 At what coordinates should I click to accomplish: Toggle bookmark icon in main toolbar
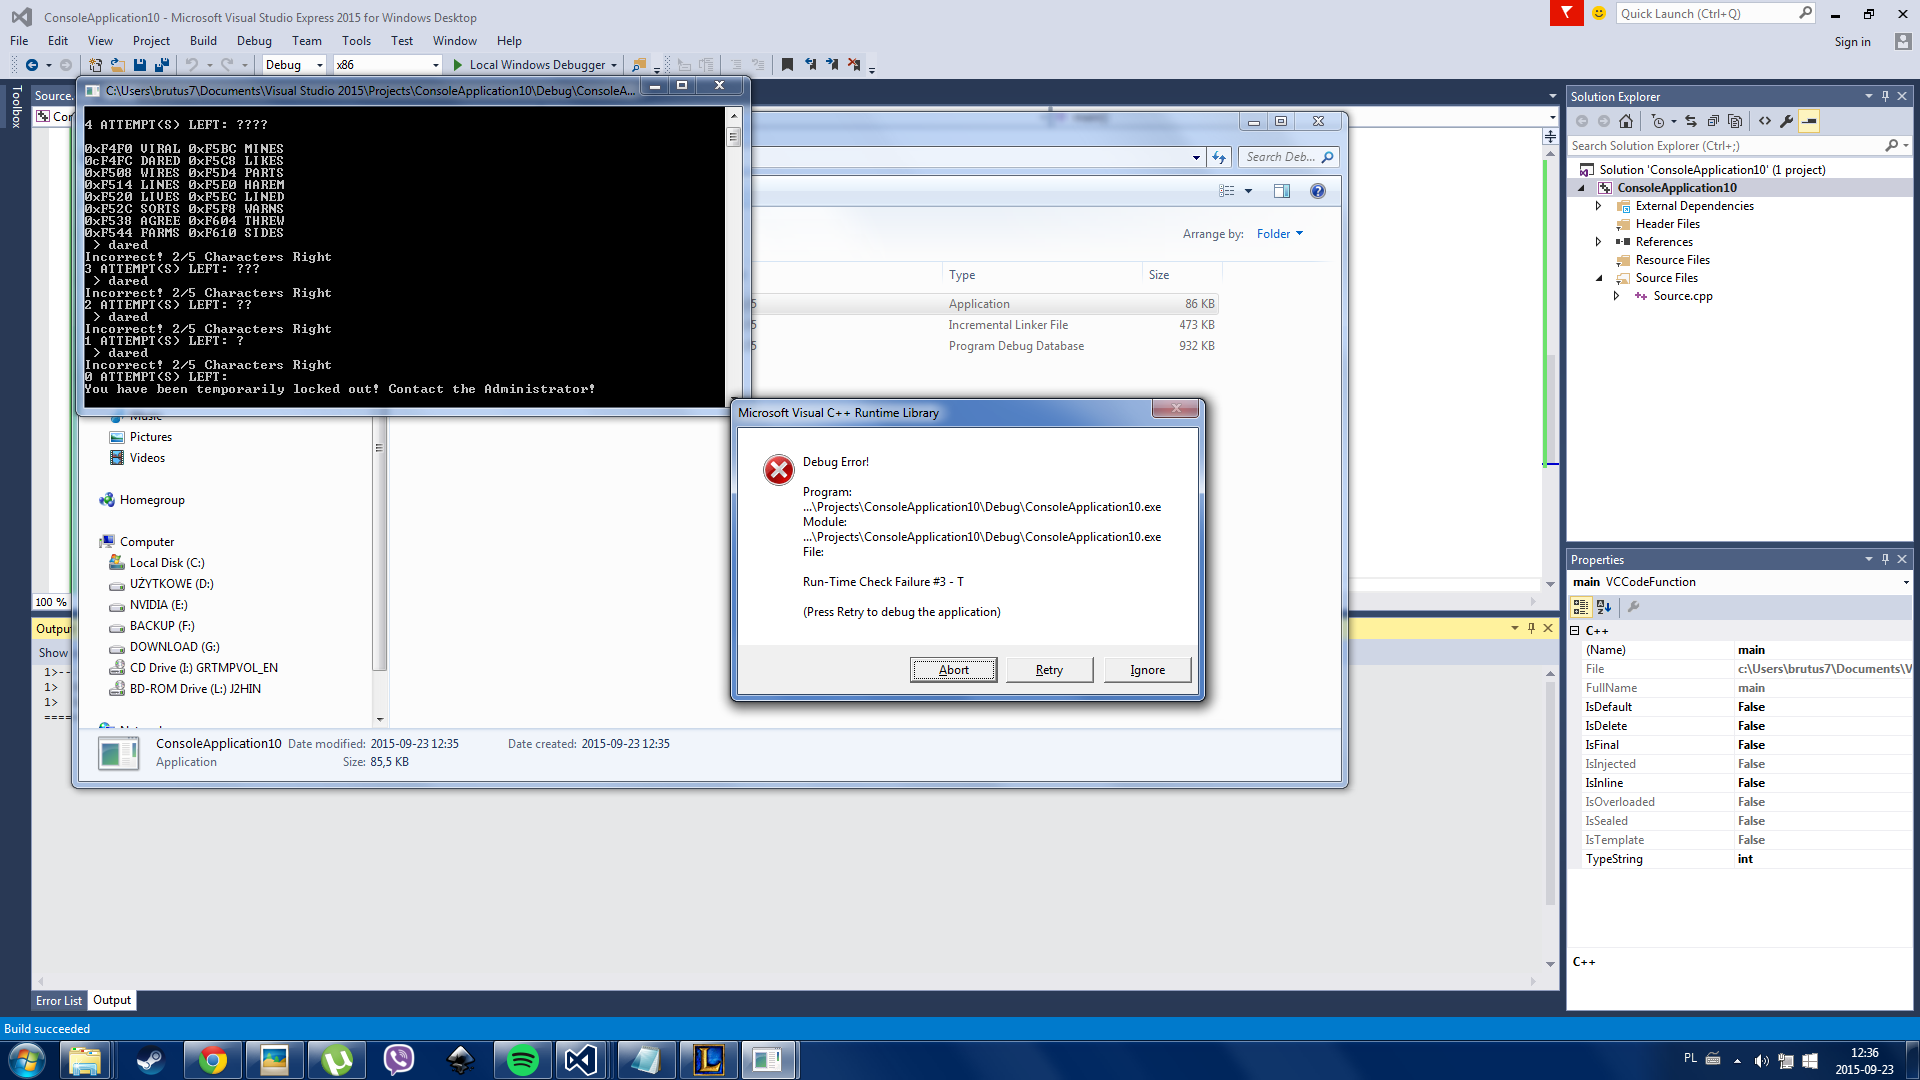(x=787, y=65)
